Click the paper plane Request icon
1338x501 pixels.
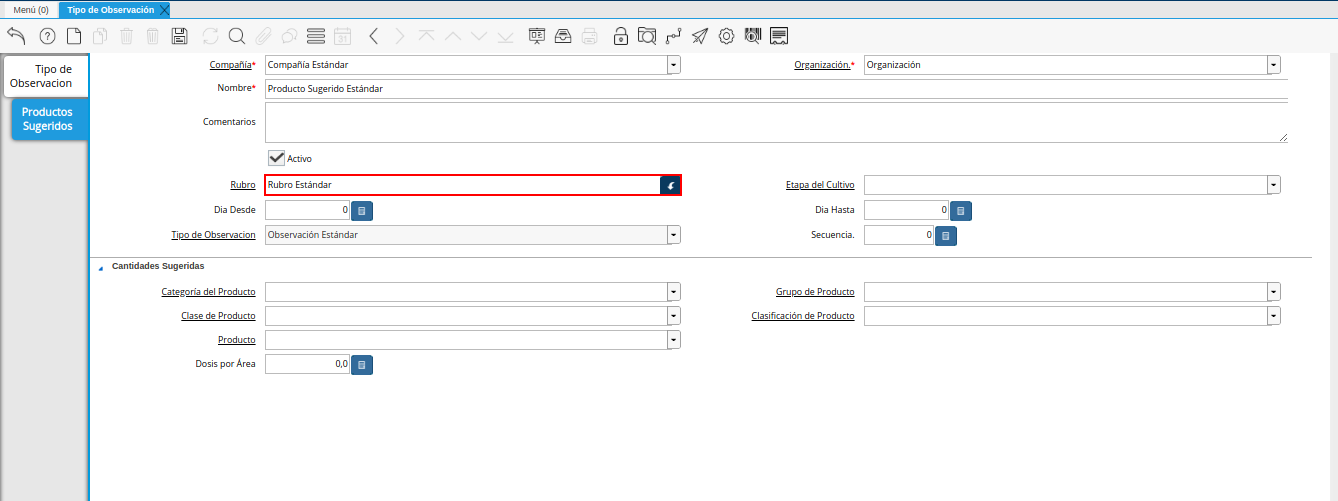(x=700, y=36)
